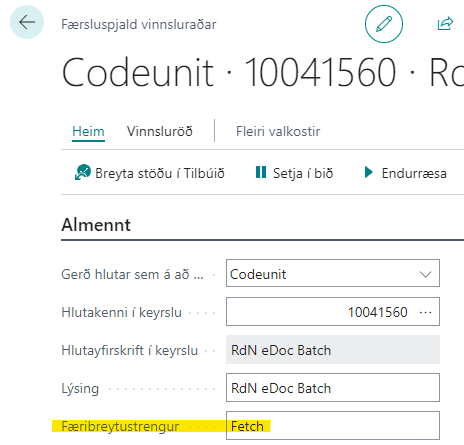The image size is (464, 445).
Task: Click the pencil edit icon
Action: click(x=384, y=24)
